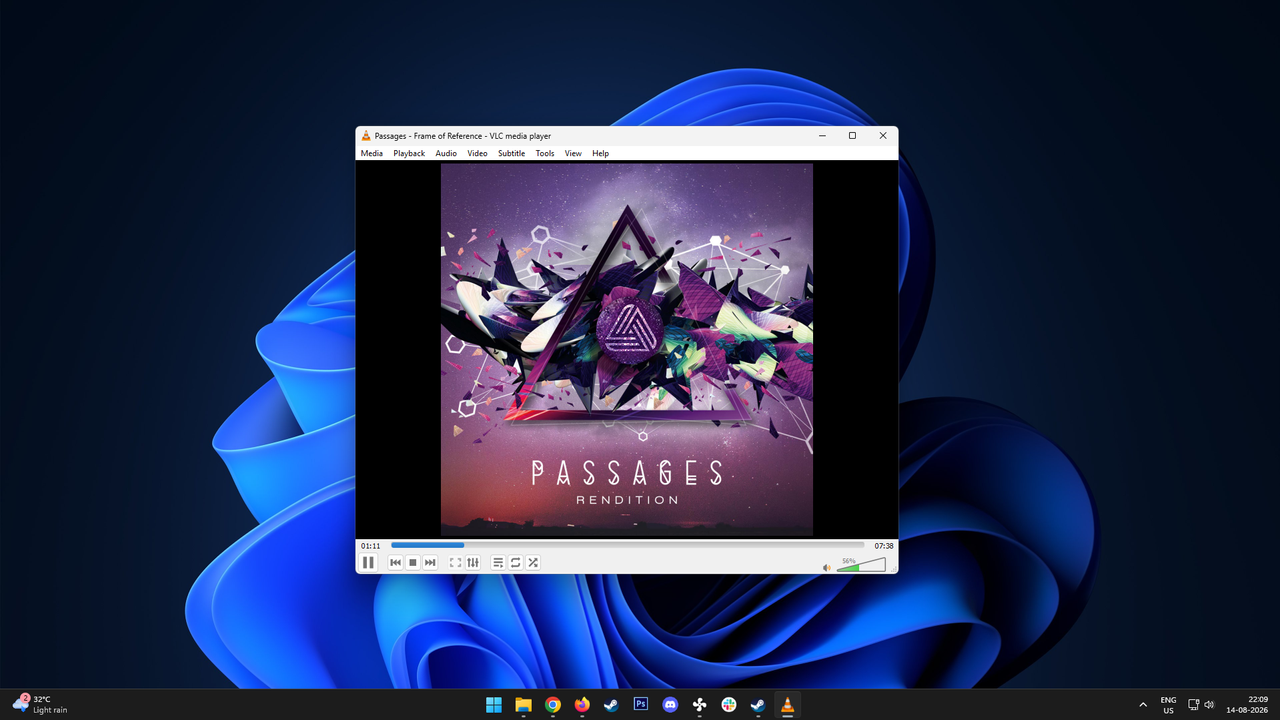
Task: Mute audio using the speaker icon
Action: pos(827,567)
